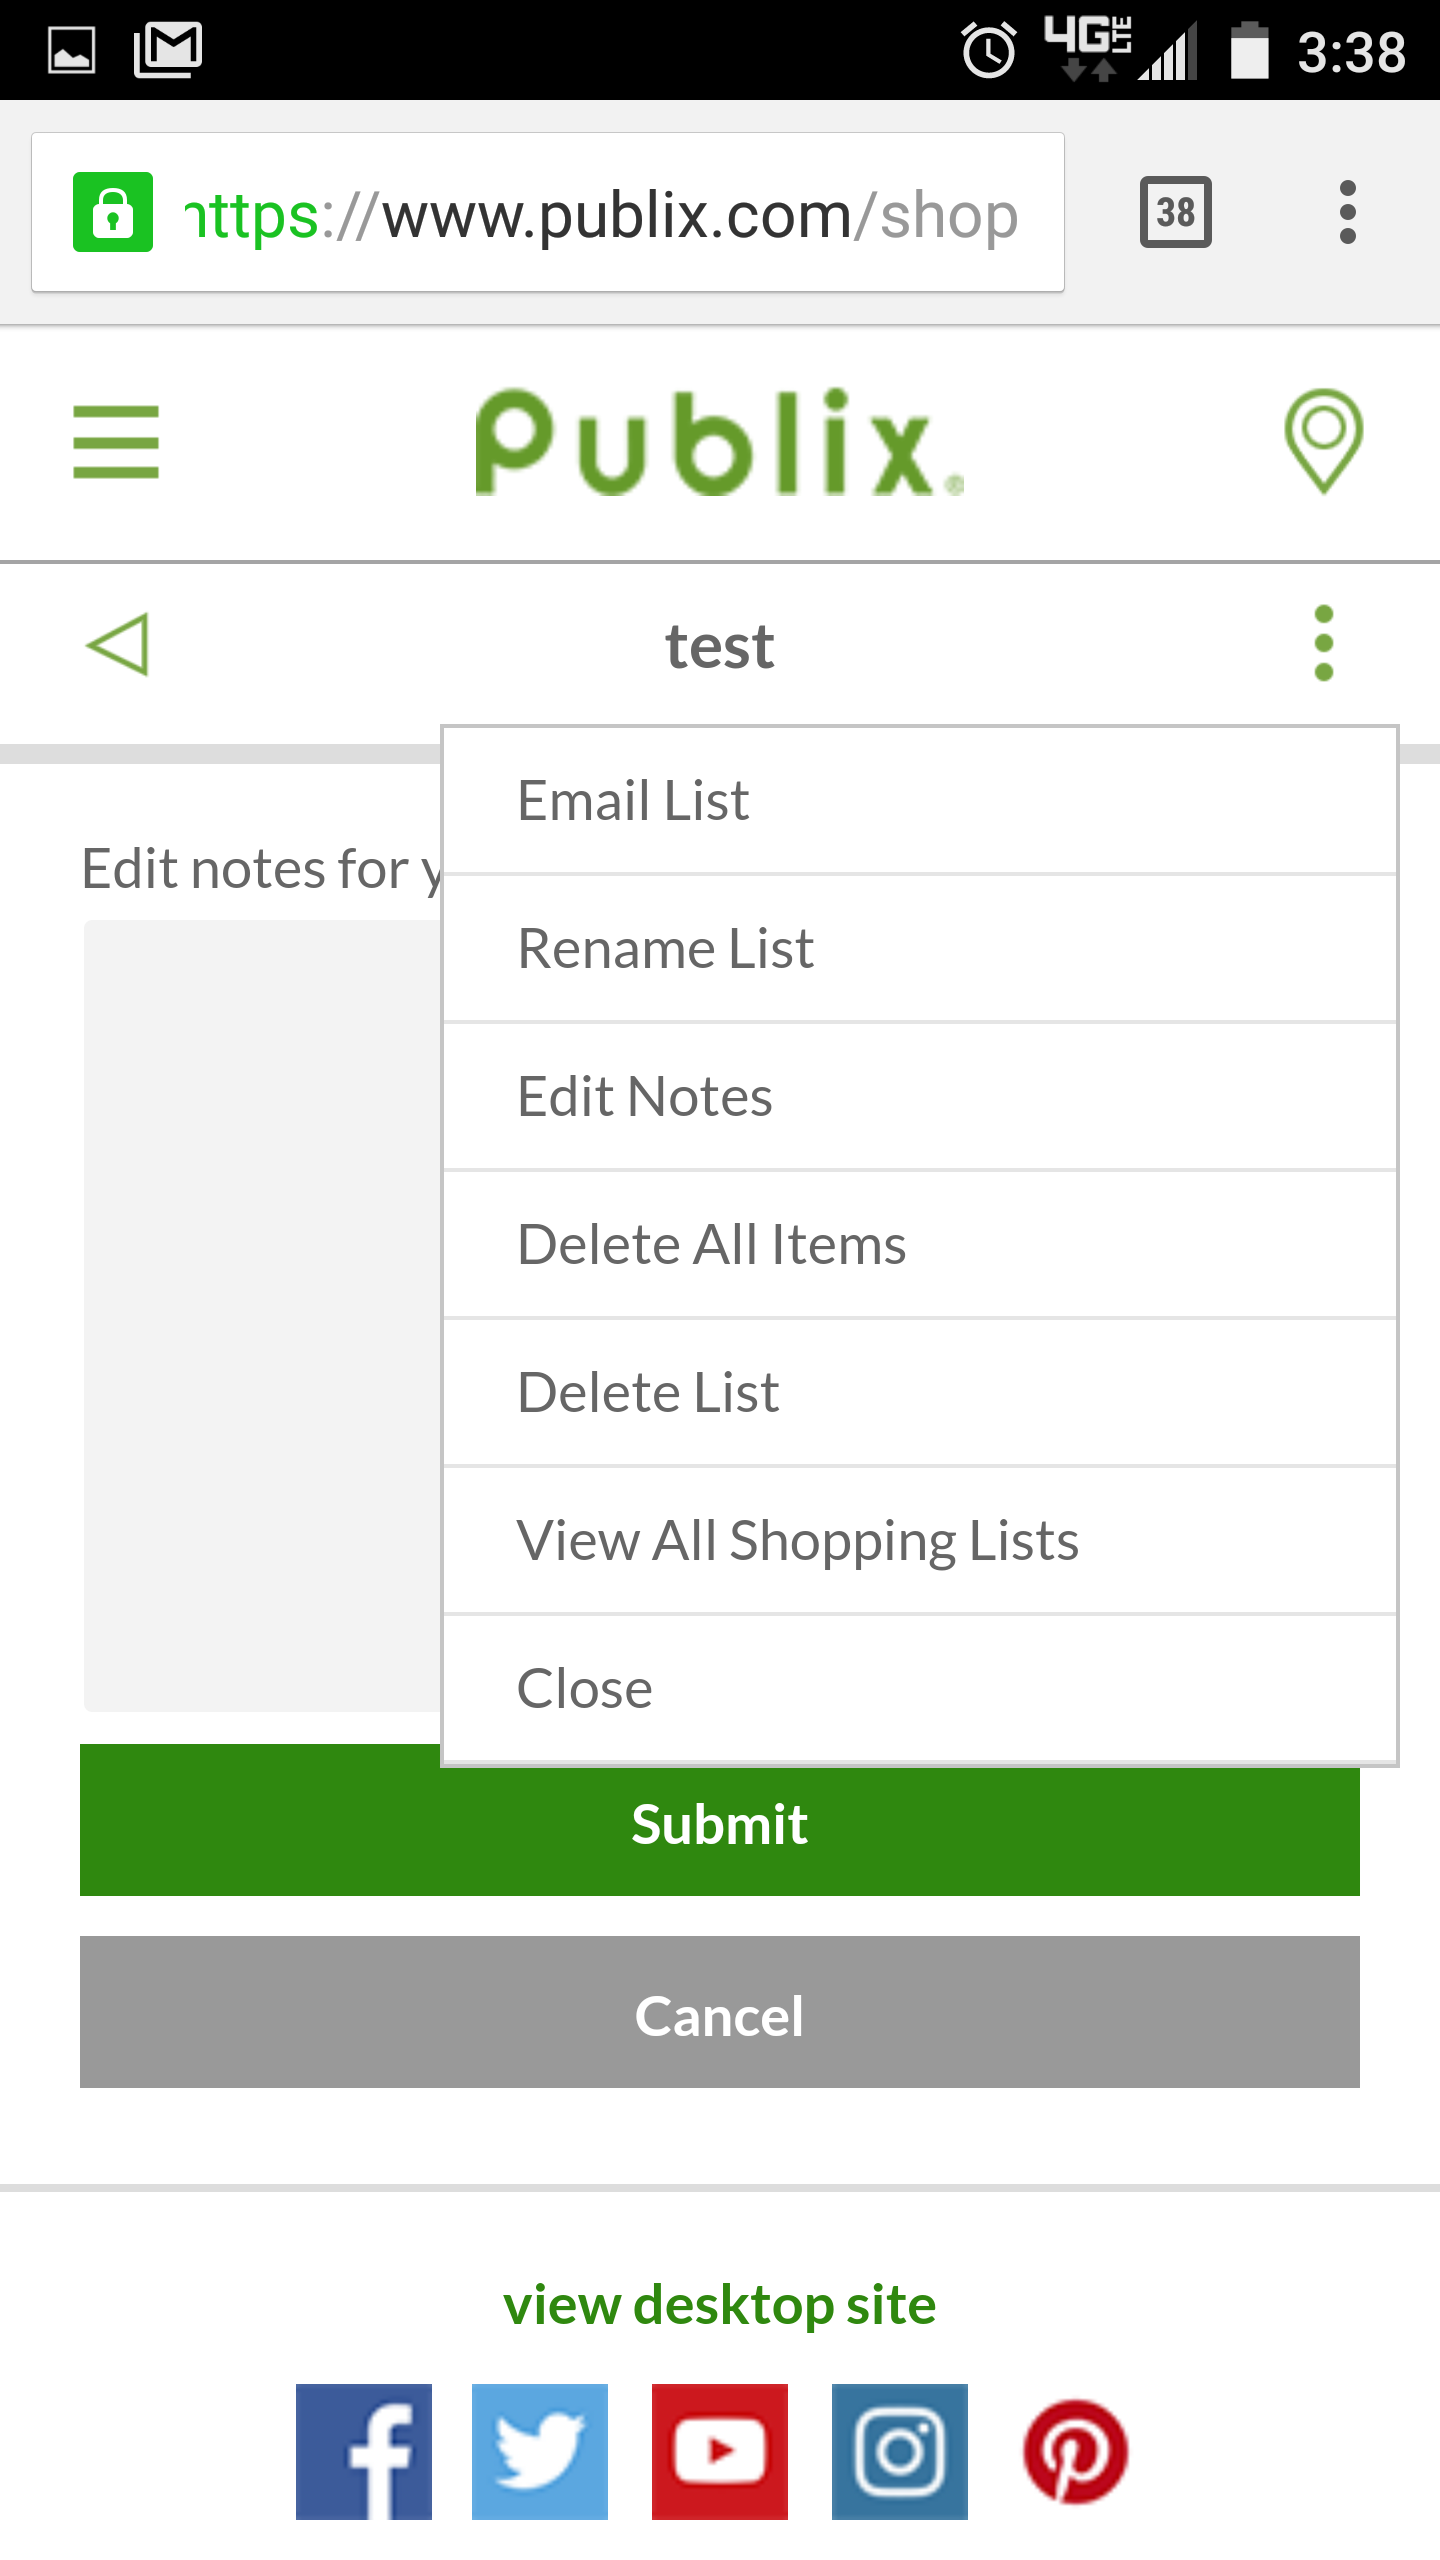The image size is (1440, 2560).
Task: Open the browser tab switcher showing 38
Action: pos(1176,212)
